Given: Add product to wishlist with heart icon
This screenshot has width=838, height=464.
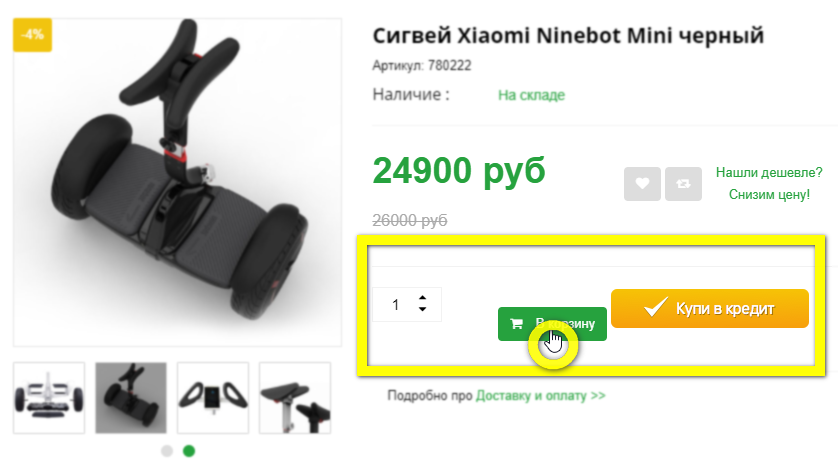Looking at the screenshot, I should click(642, 184).
